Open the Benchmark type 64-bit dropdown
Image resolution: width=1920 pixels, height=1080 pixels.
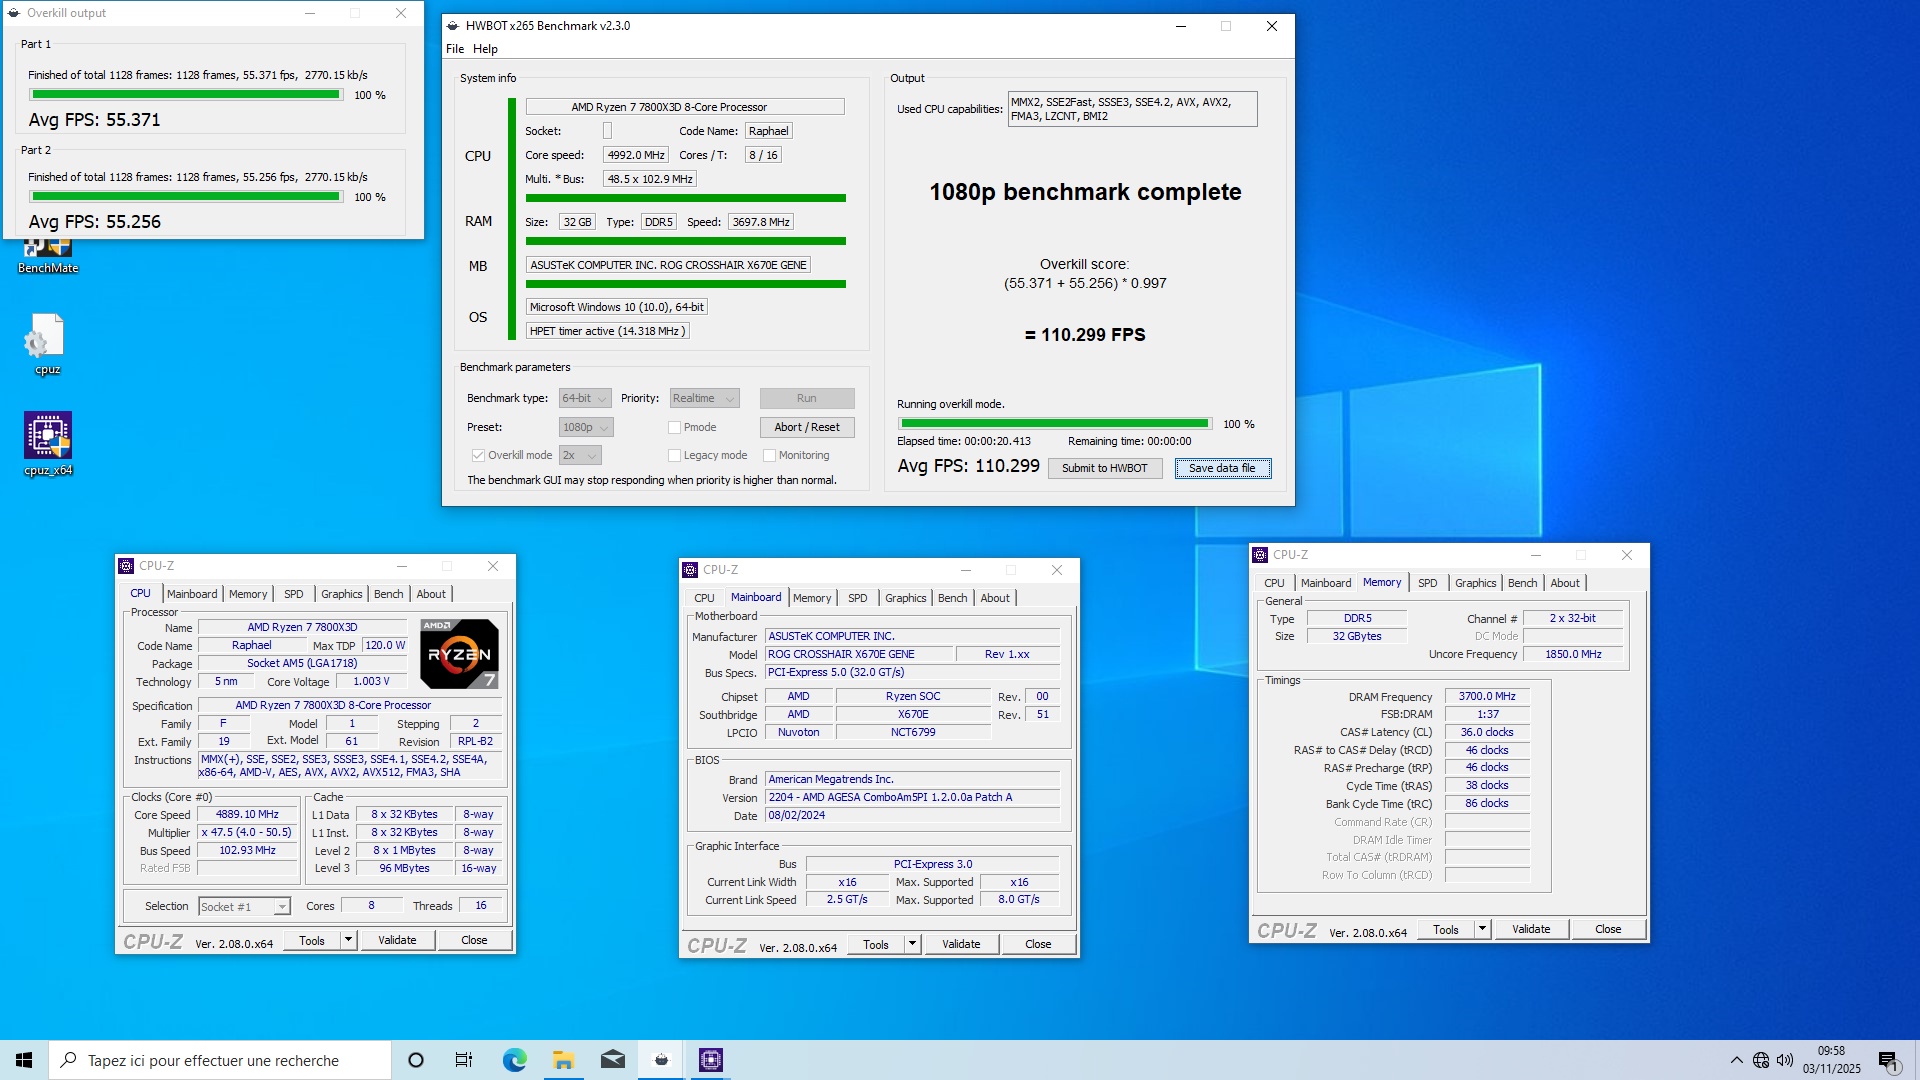point(585,398)
